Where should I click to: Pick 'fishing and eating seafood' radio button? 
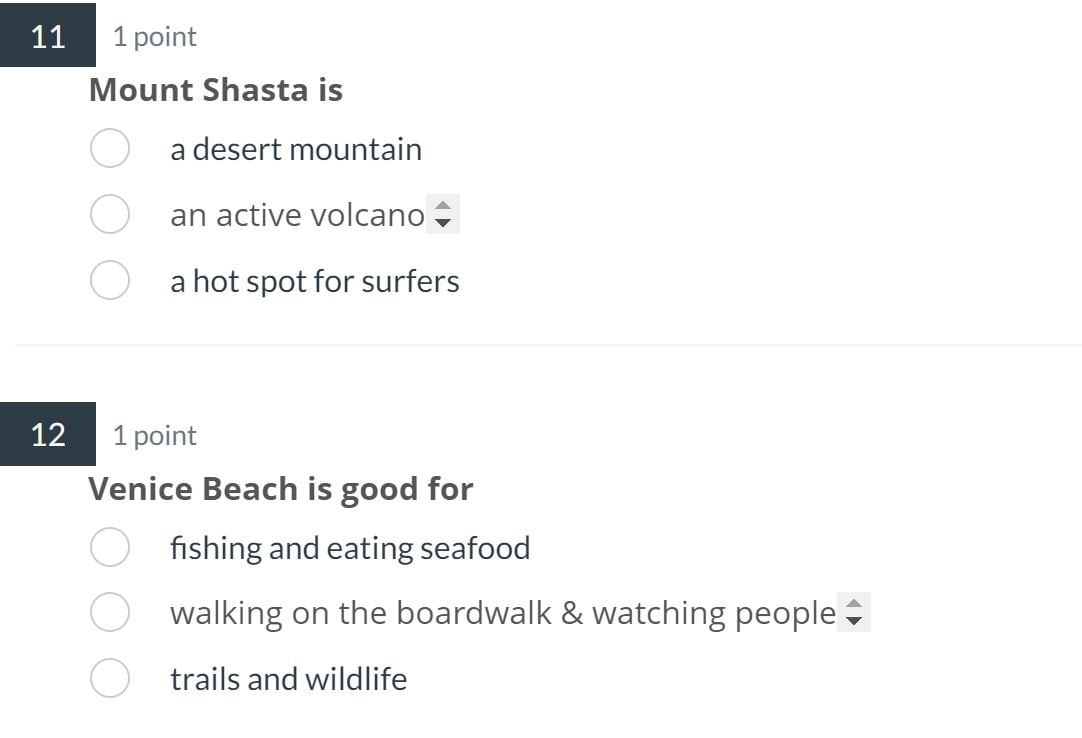pos(110,547)
